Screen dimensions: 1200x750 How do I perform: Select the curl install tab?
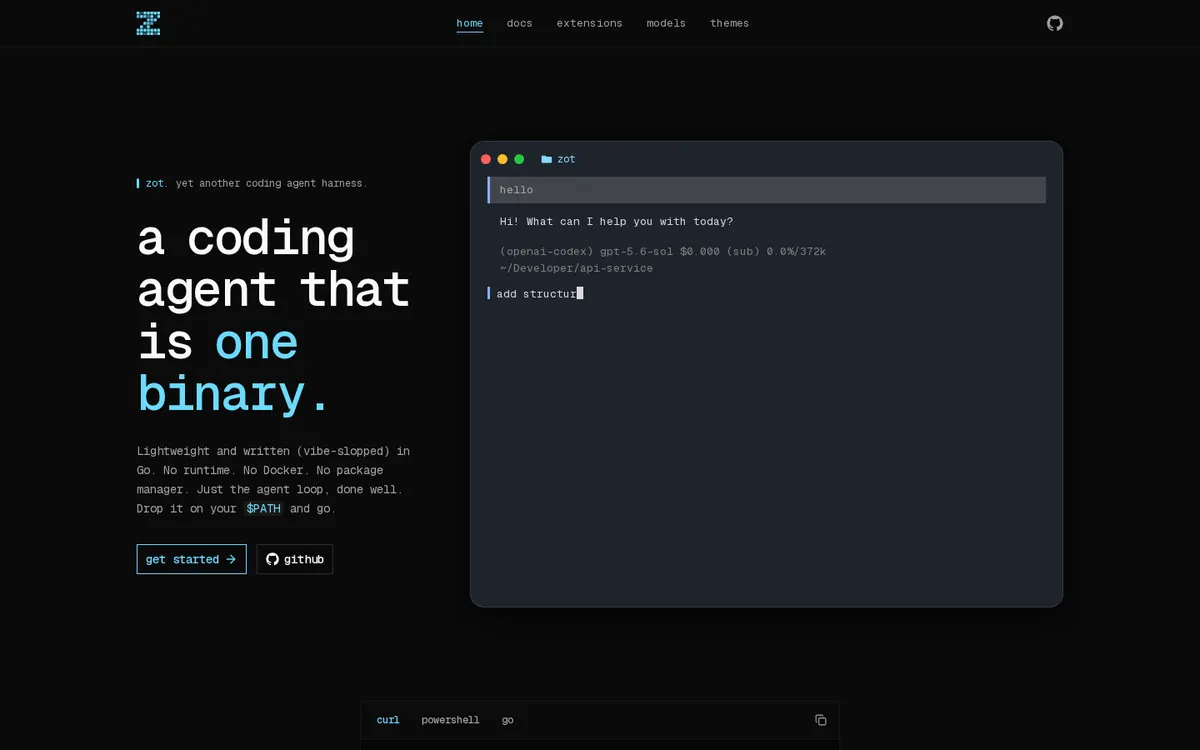point(388,720)
